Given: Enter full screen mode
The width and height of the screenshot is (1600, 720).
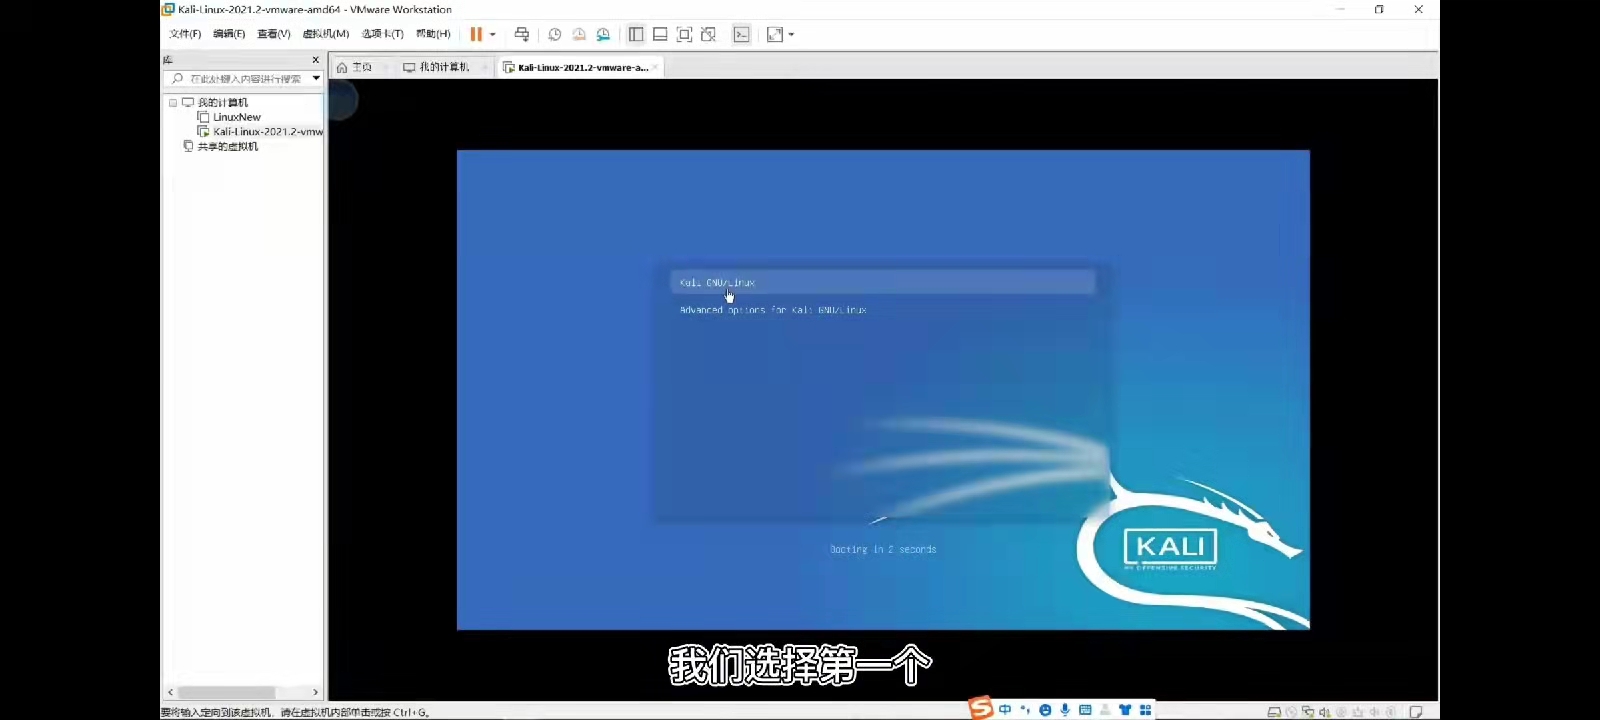Looking at the screenshot, I should pos(684,34).
